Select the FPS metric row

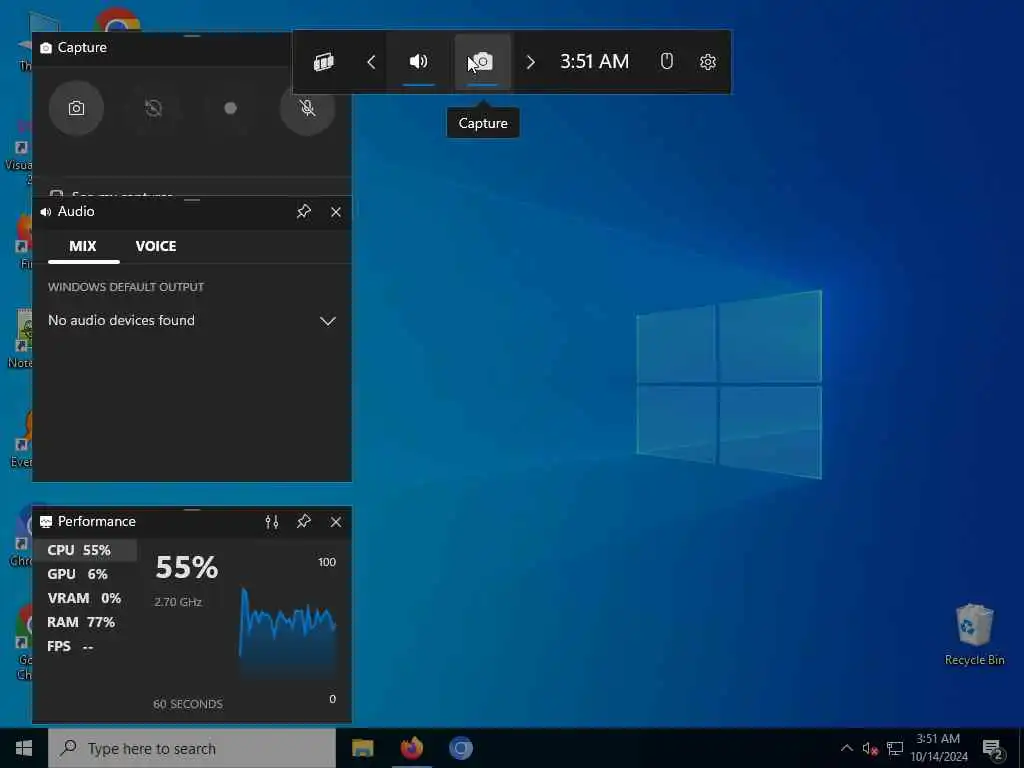click(x=86, y=646)
